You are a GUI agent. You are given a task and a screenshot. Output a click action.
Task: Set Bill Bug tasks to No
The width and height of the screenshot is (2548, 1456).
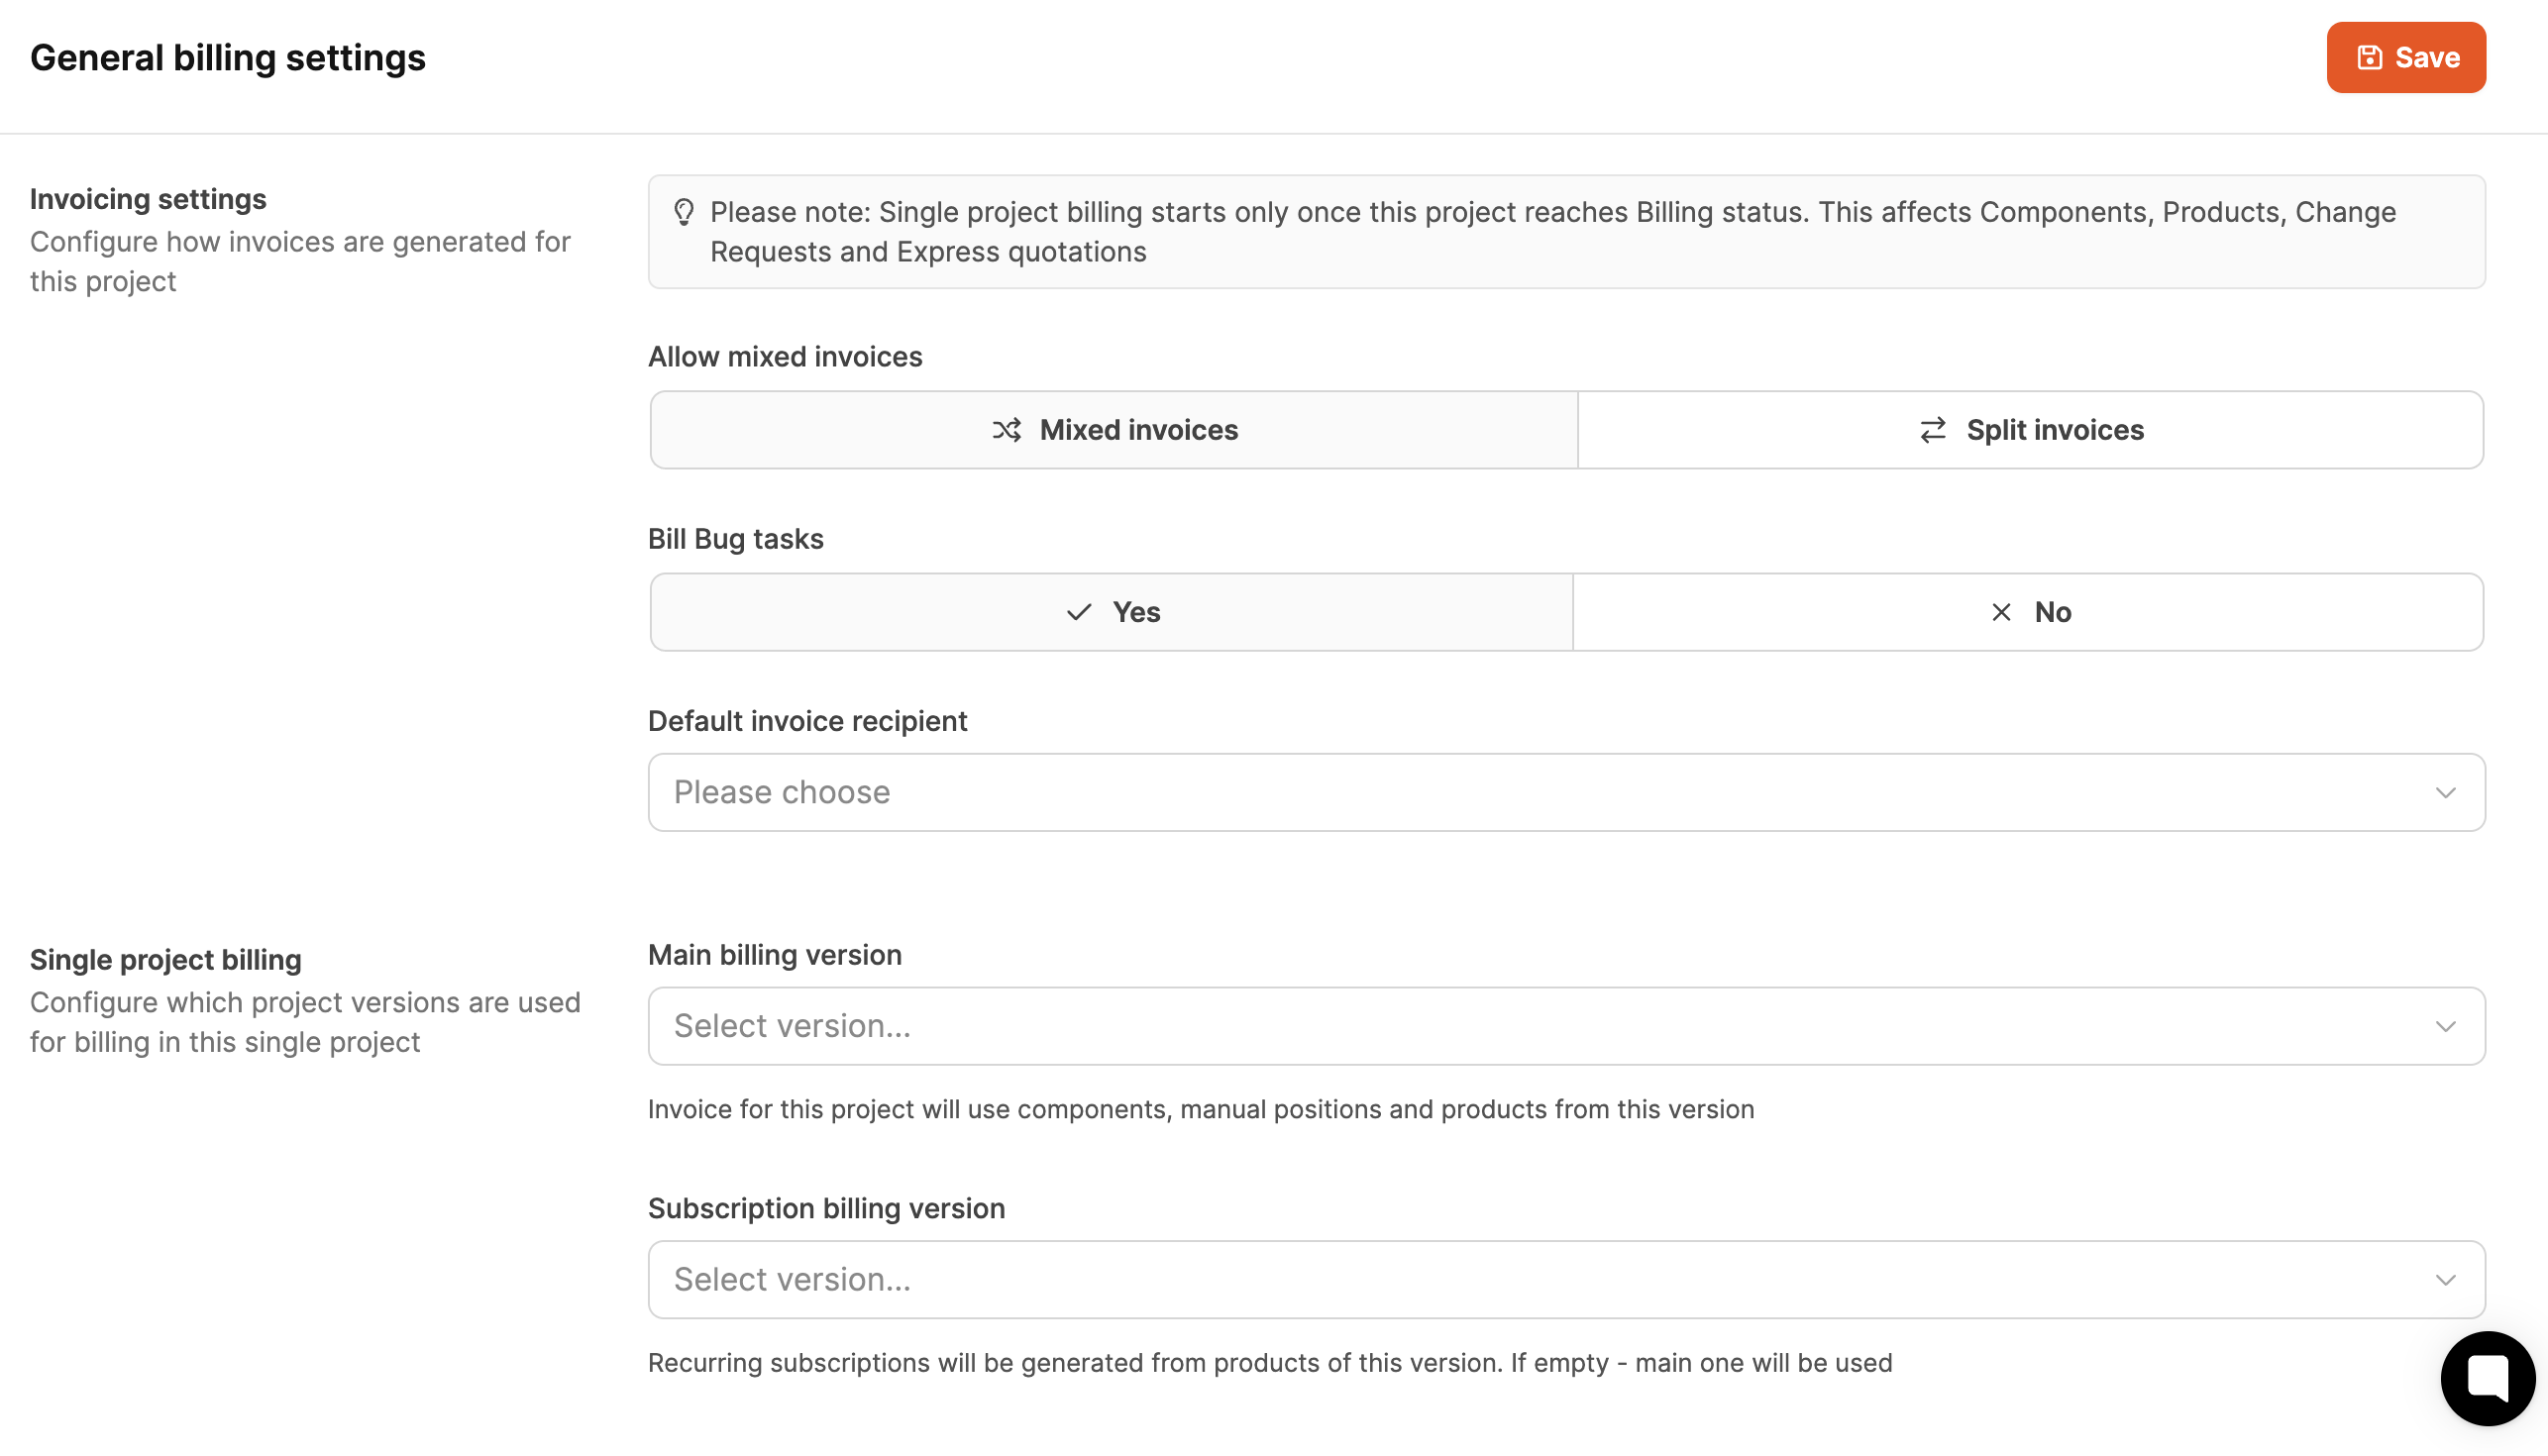(x=2028, y=612)
